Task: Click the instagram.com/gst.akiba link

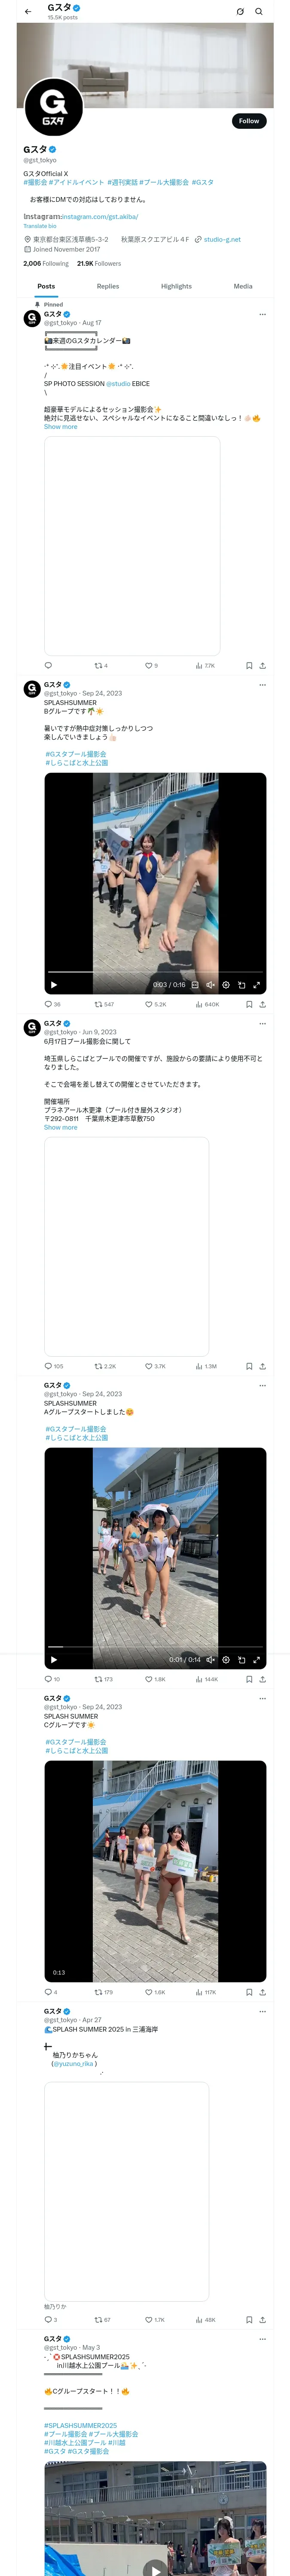Action: [x=100, y=216]
